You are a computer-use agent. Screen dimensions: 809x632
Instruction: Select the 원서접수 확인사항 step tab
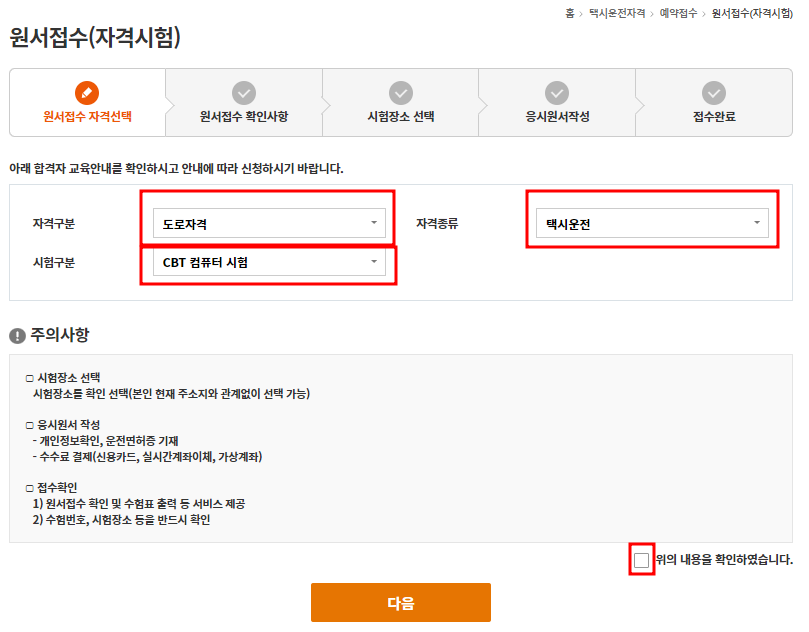(244, 103)
